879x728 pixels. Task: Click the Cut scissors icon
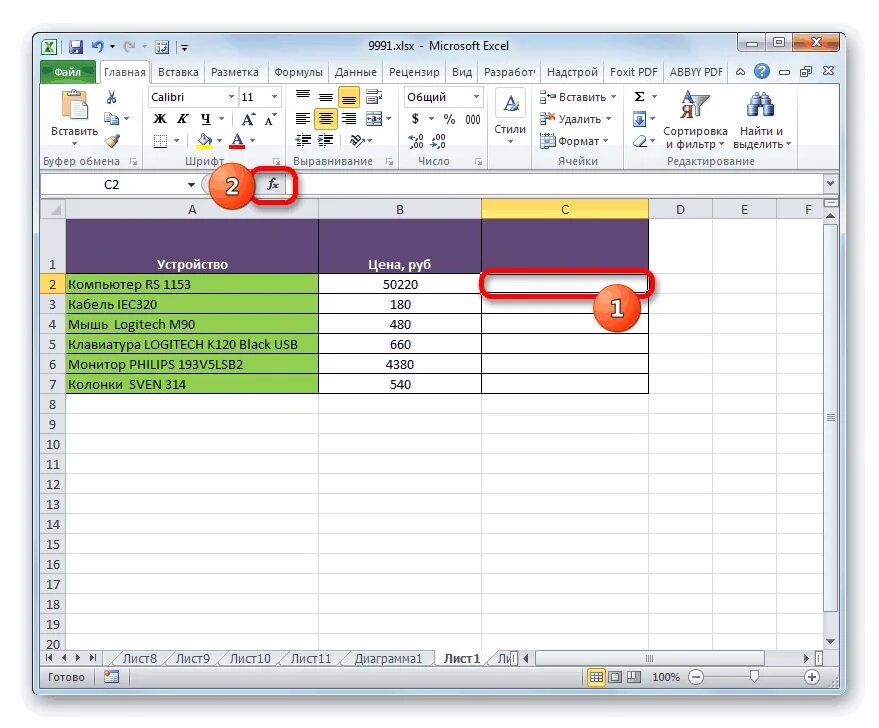click(112, 98)
